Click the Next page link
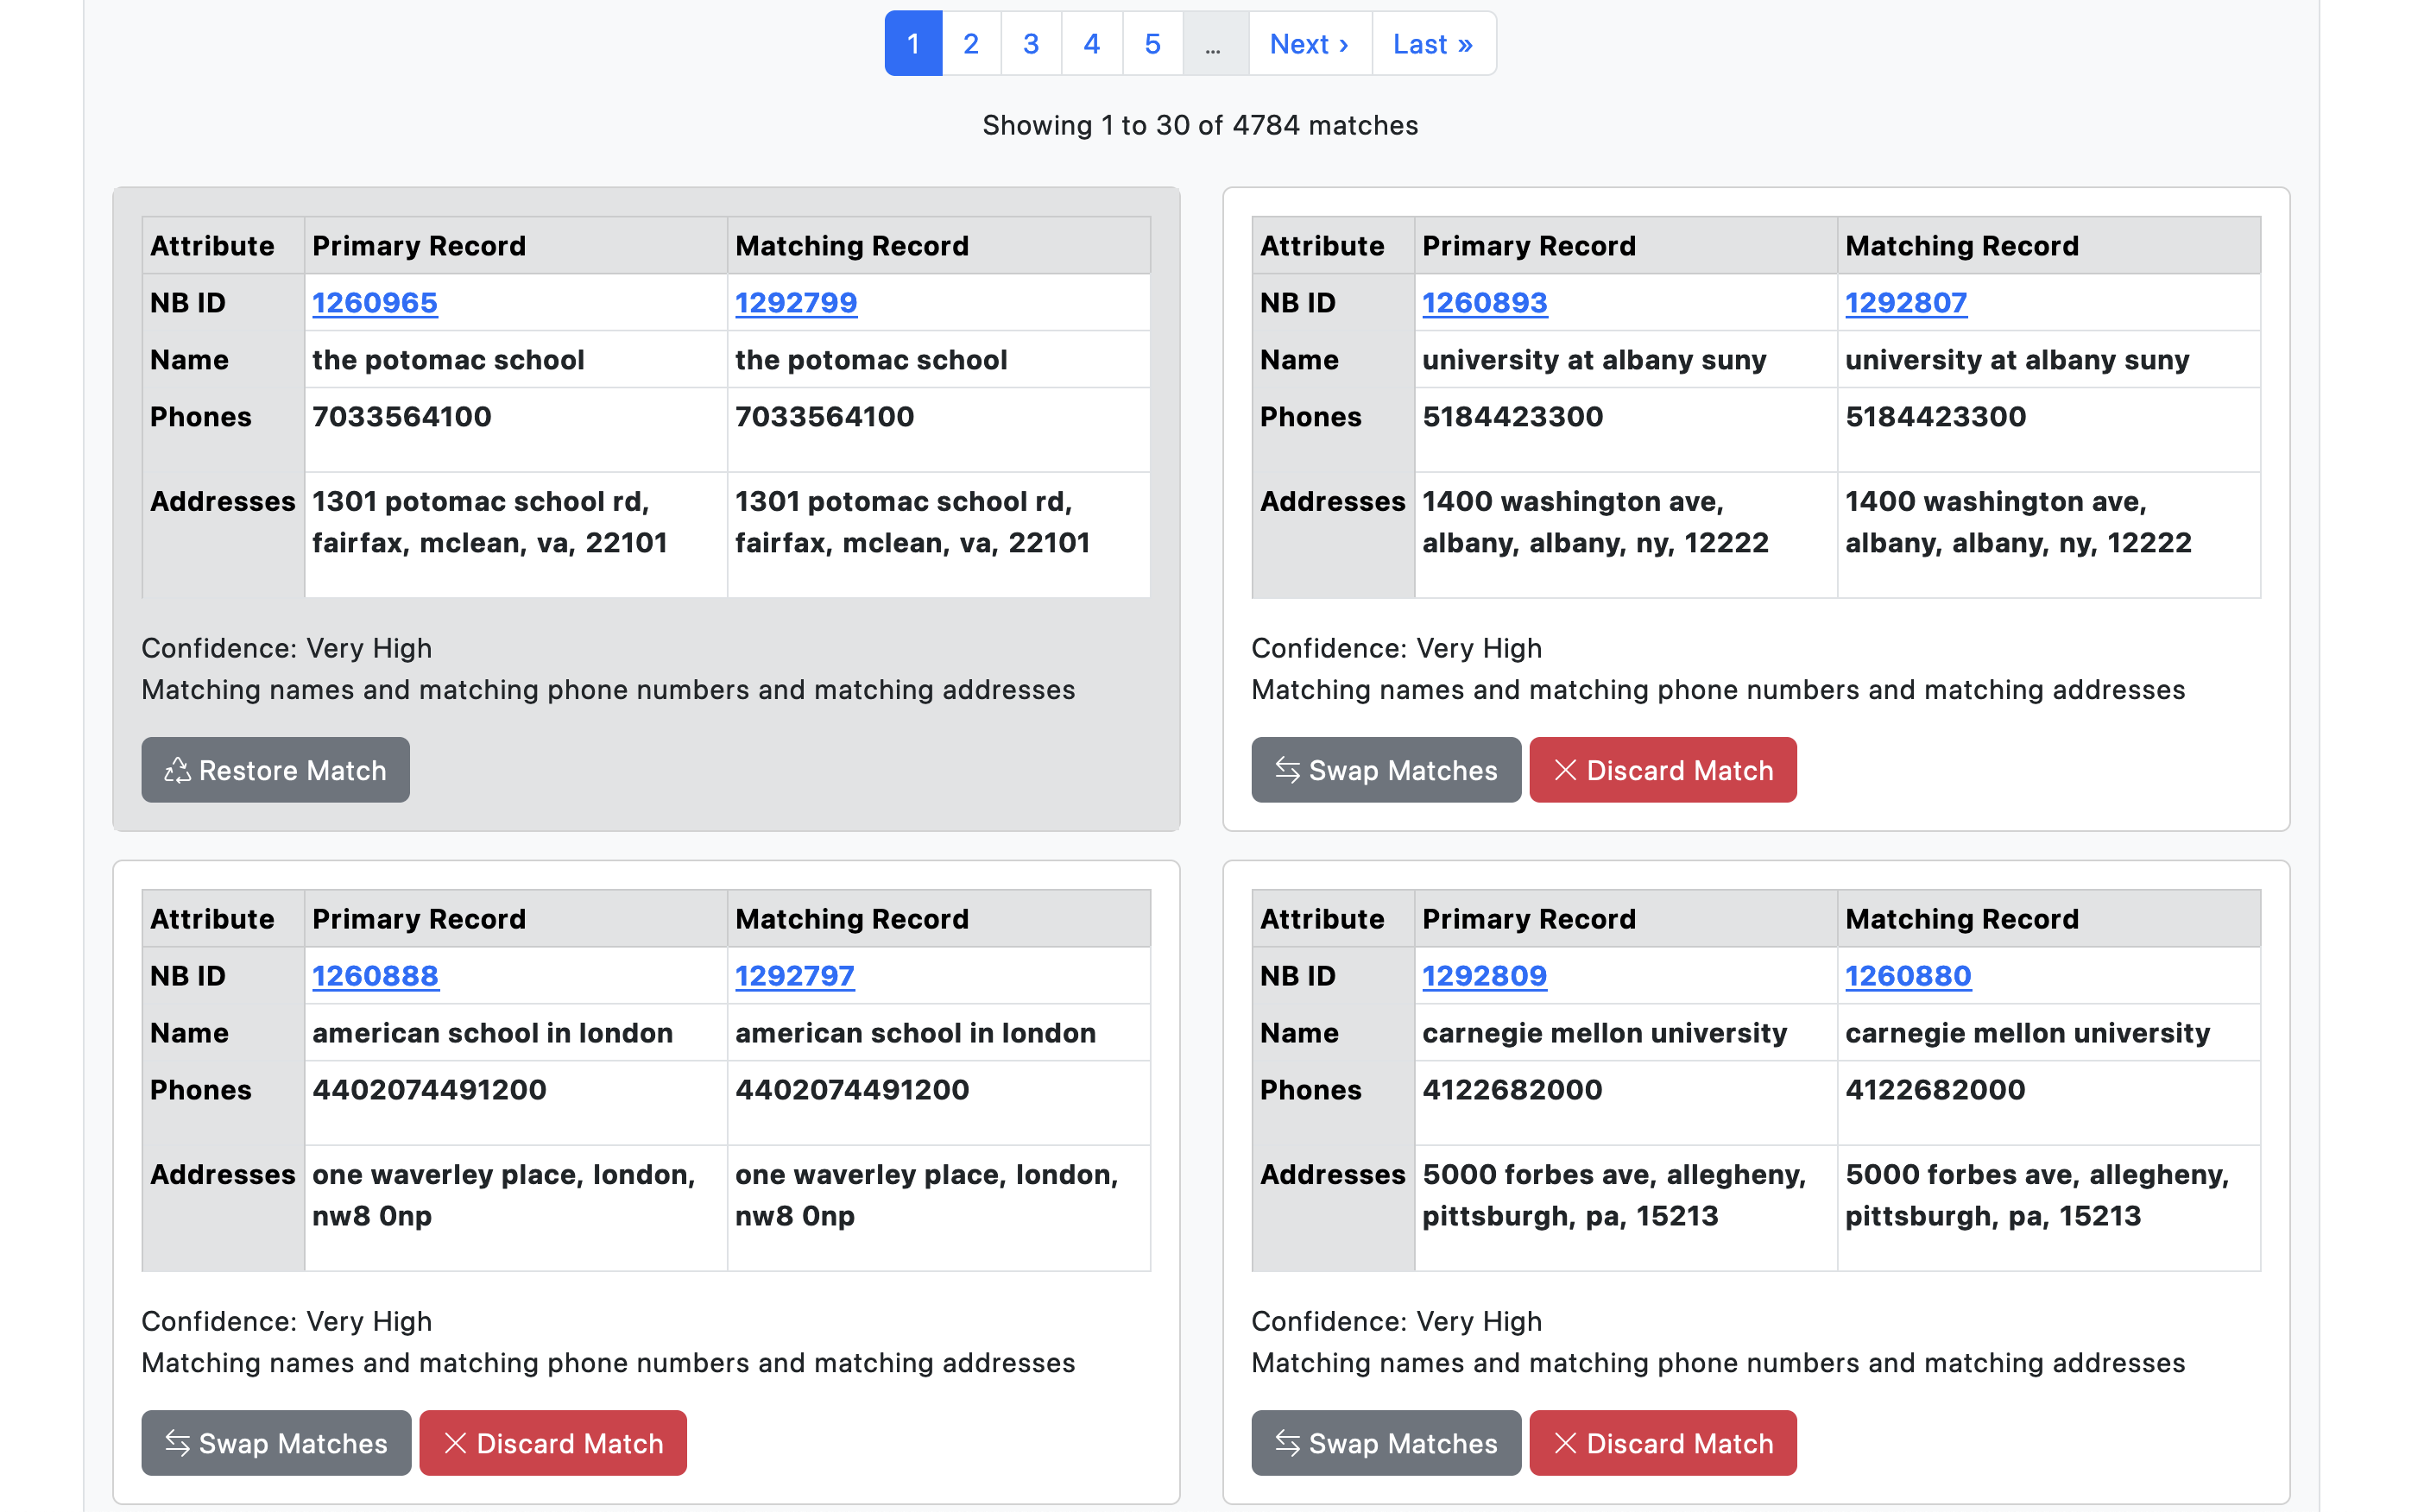Image resolution: width=2424 pixels, height=1512 pixels. [x=1309, y=44]
